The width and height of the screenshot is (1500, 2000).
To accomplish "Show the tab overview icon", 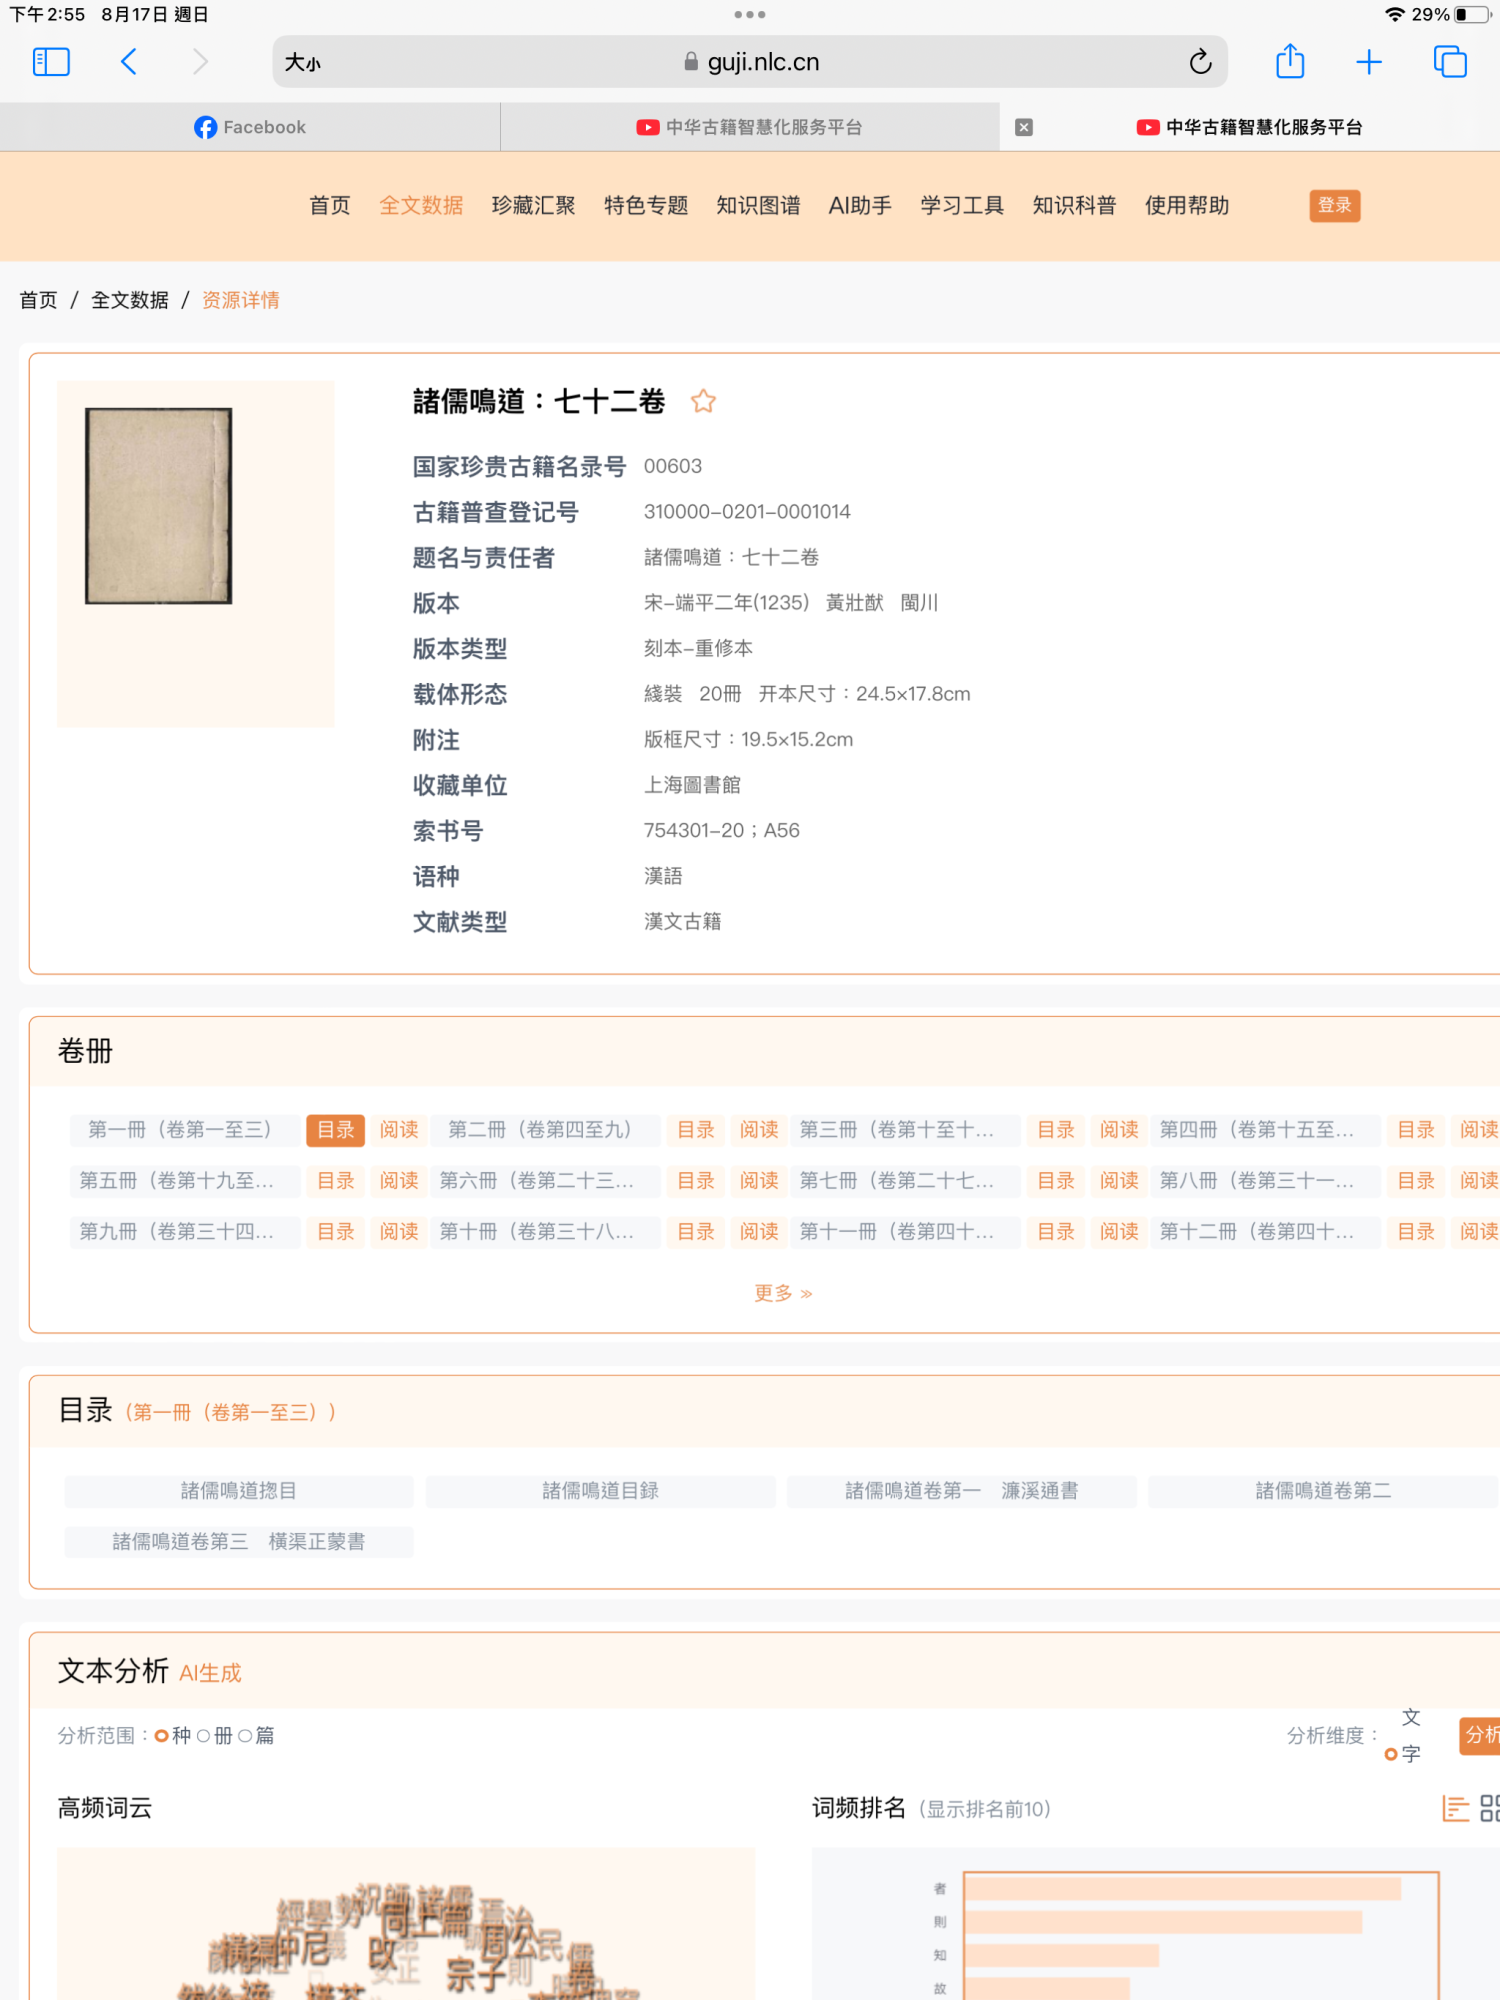I will [1449, 62].
